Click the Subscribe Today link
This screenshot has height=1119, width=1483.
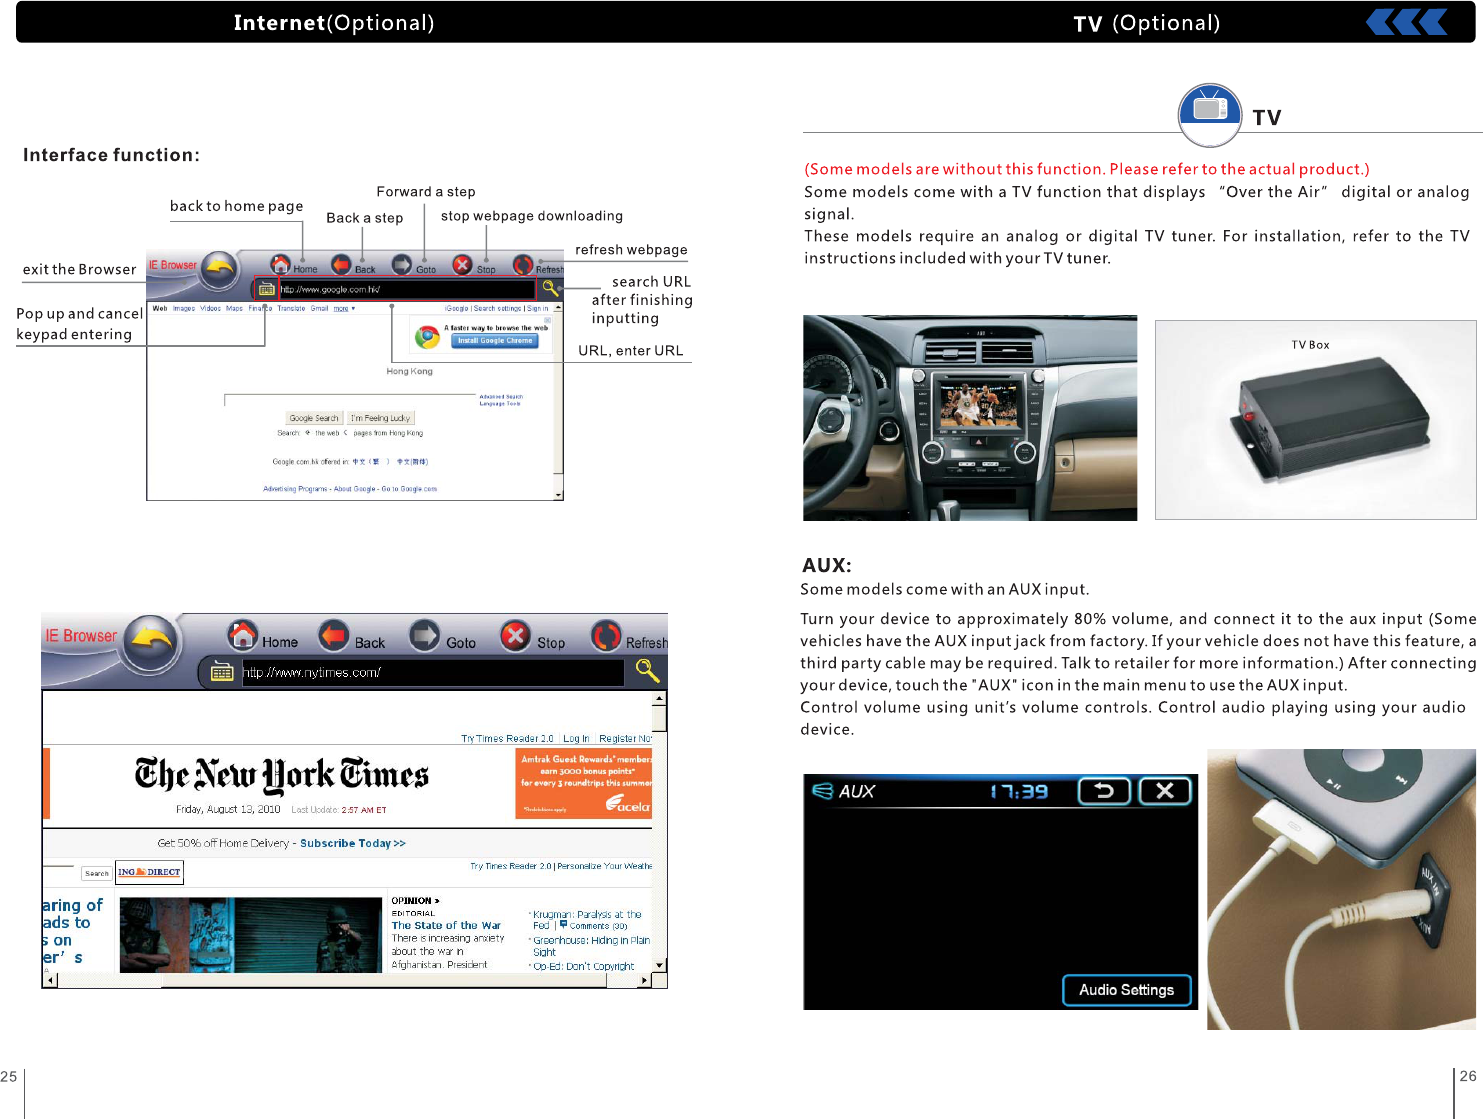coord(353,844)
